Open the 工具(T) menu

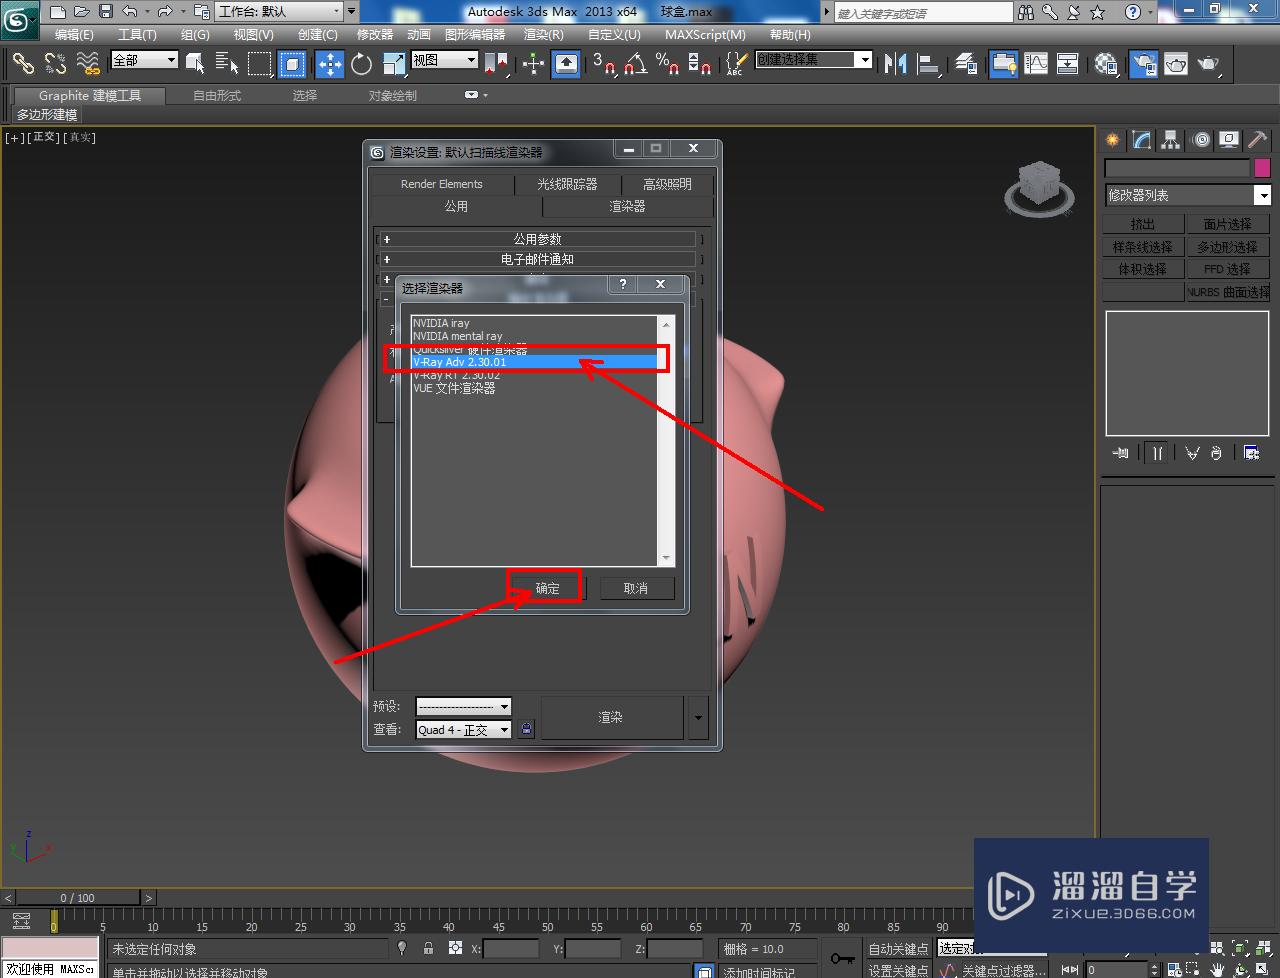pyautogui.click(x=137, y=34)
